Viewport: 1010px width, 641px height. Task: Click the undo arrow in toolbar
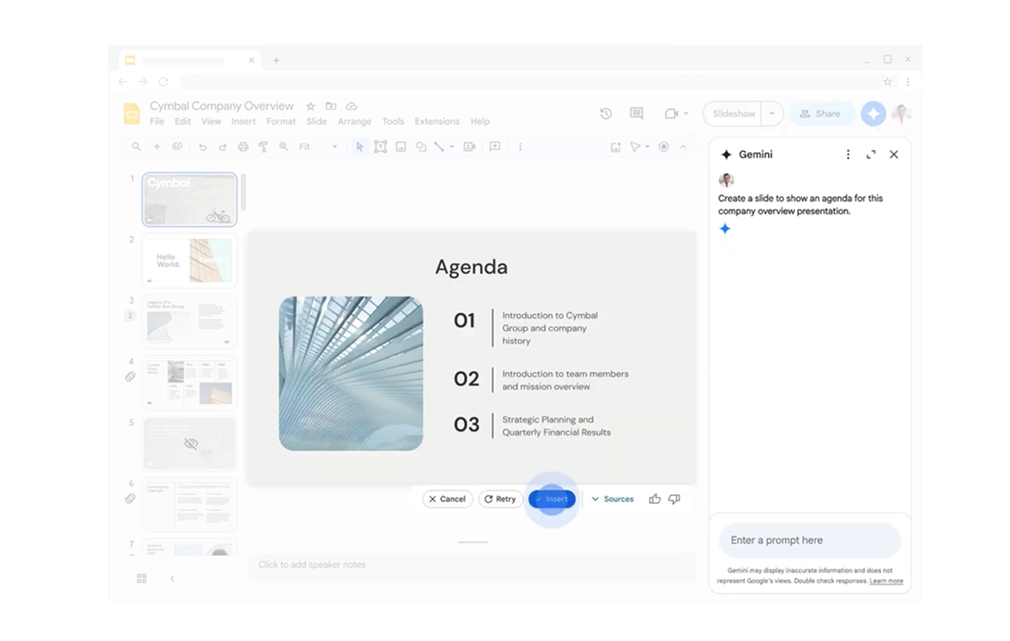203,147
